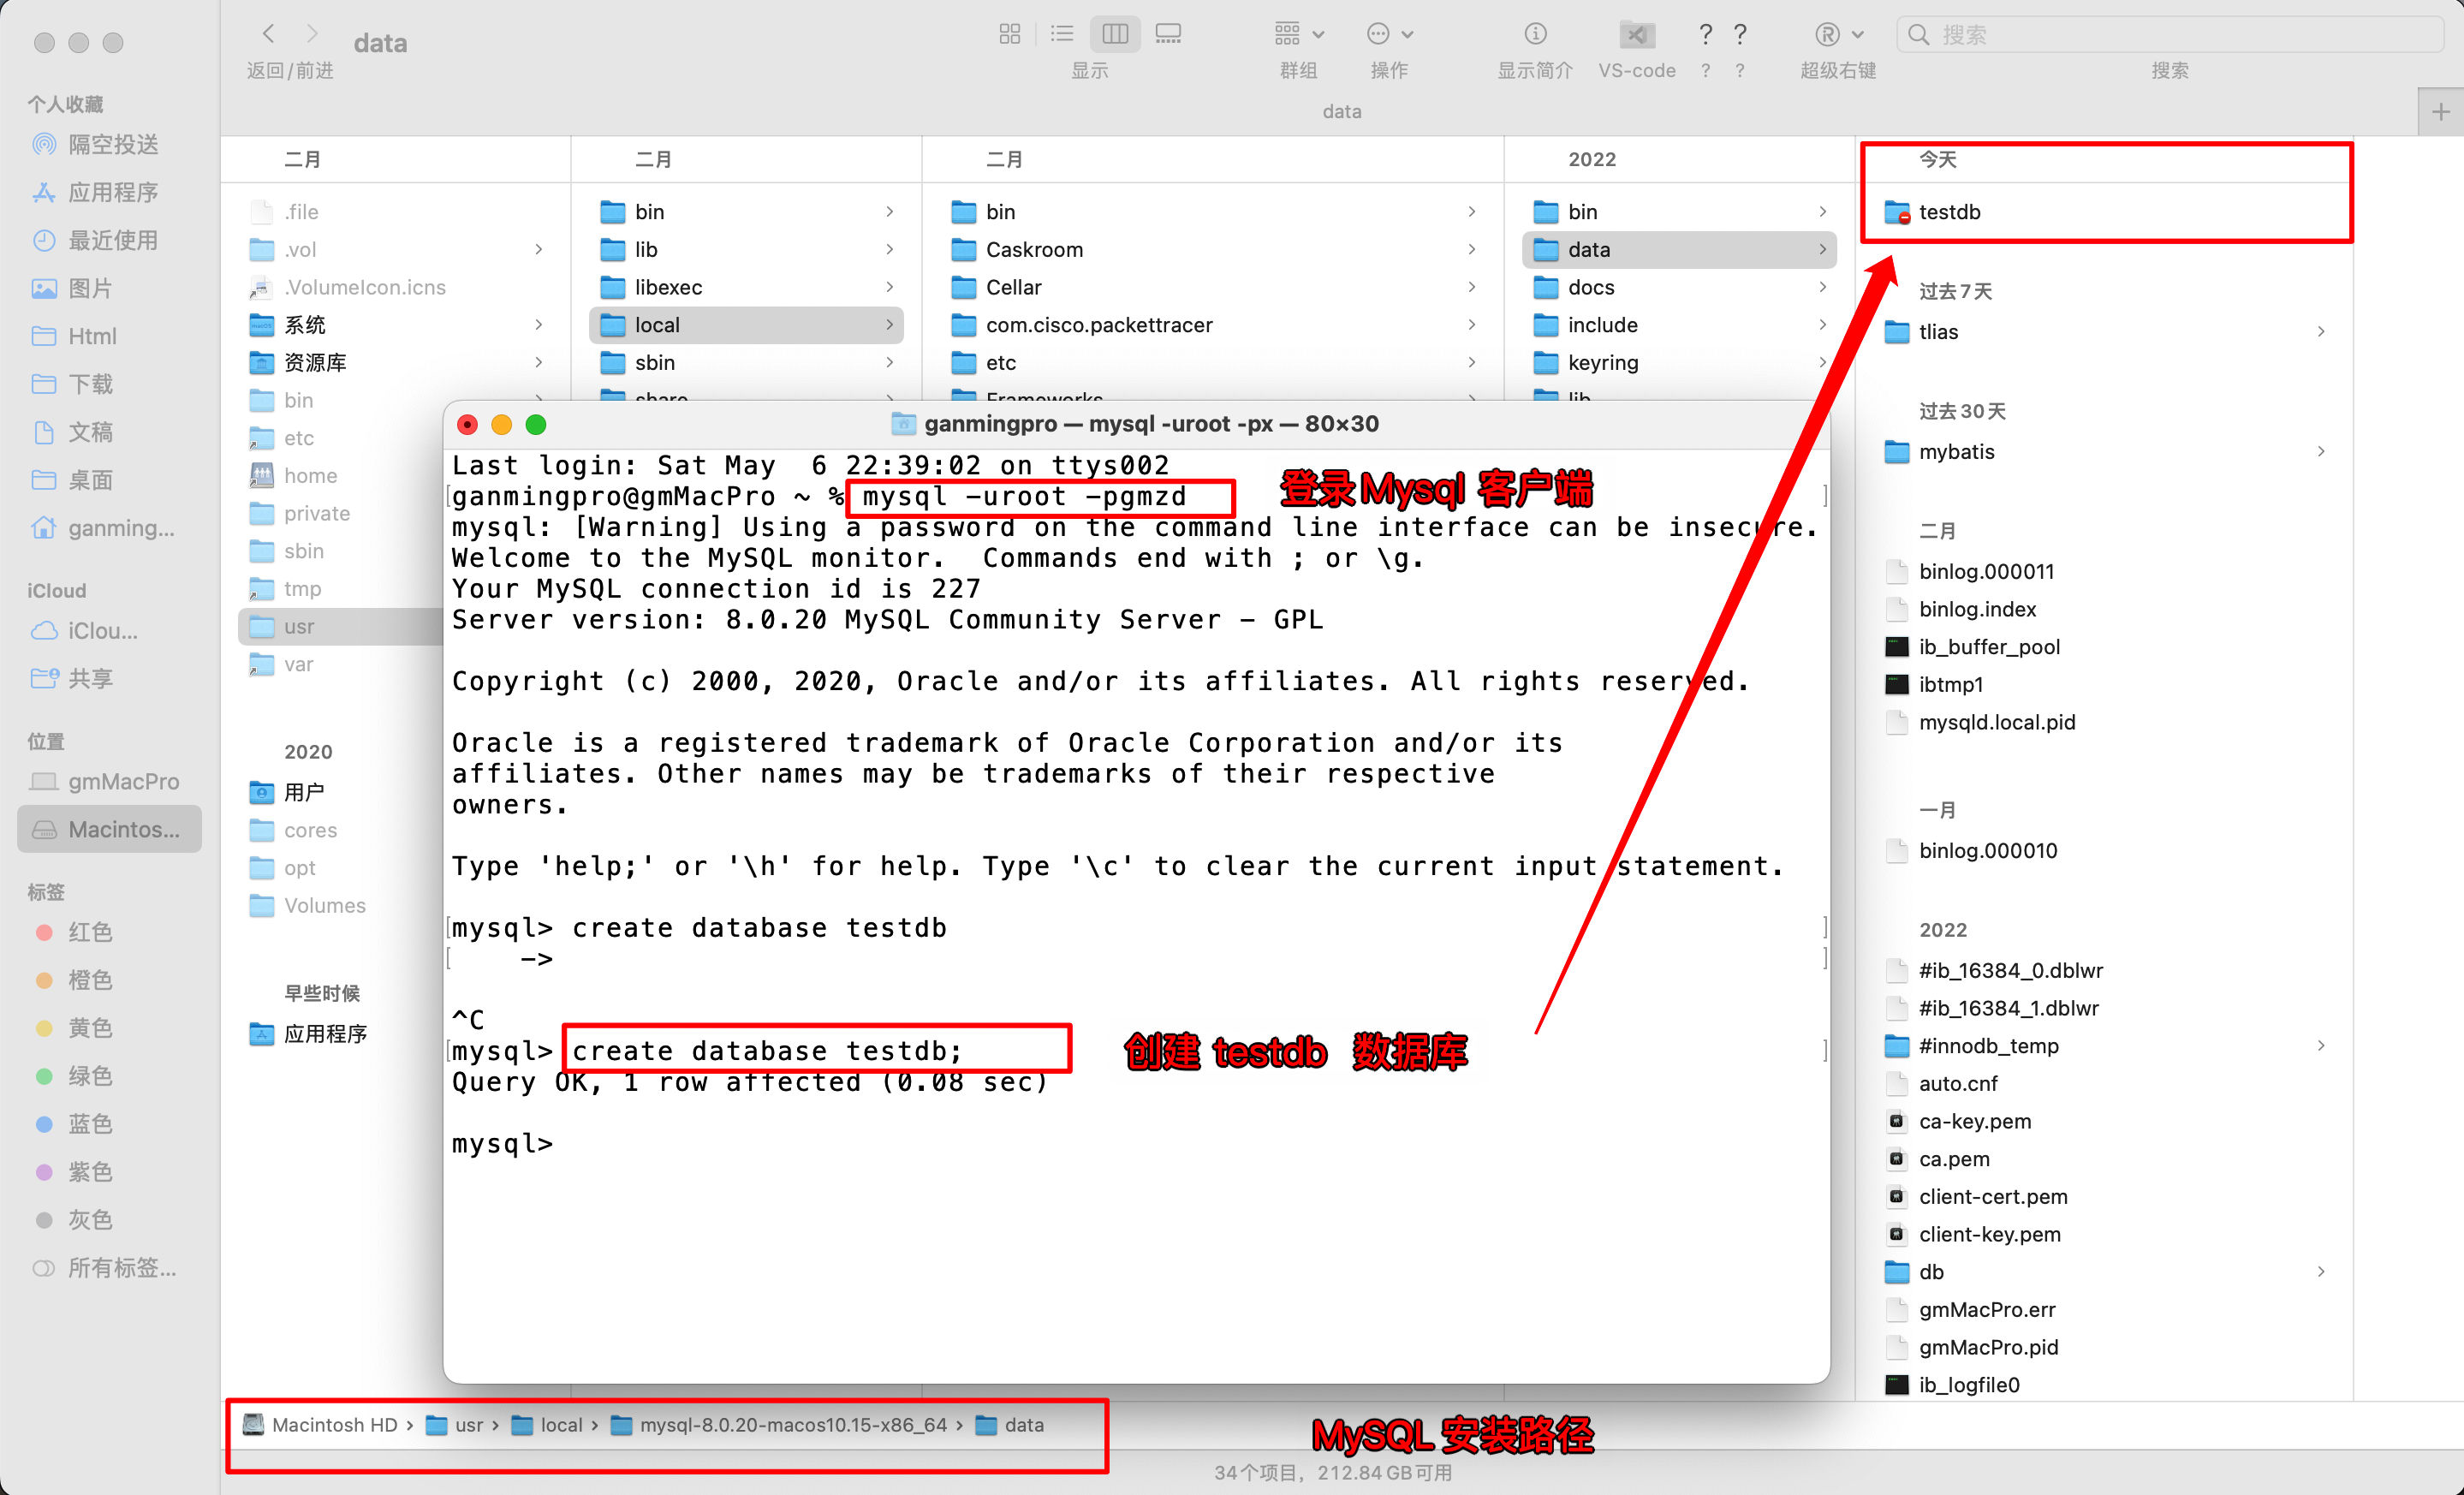Open All Tags (所有标签) in sidebar
The width and height of the screenshot is (2464, 1495).
110,1269
